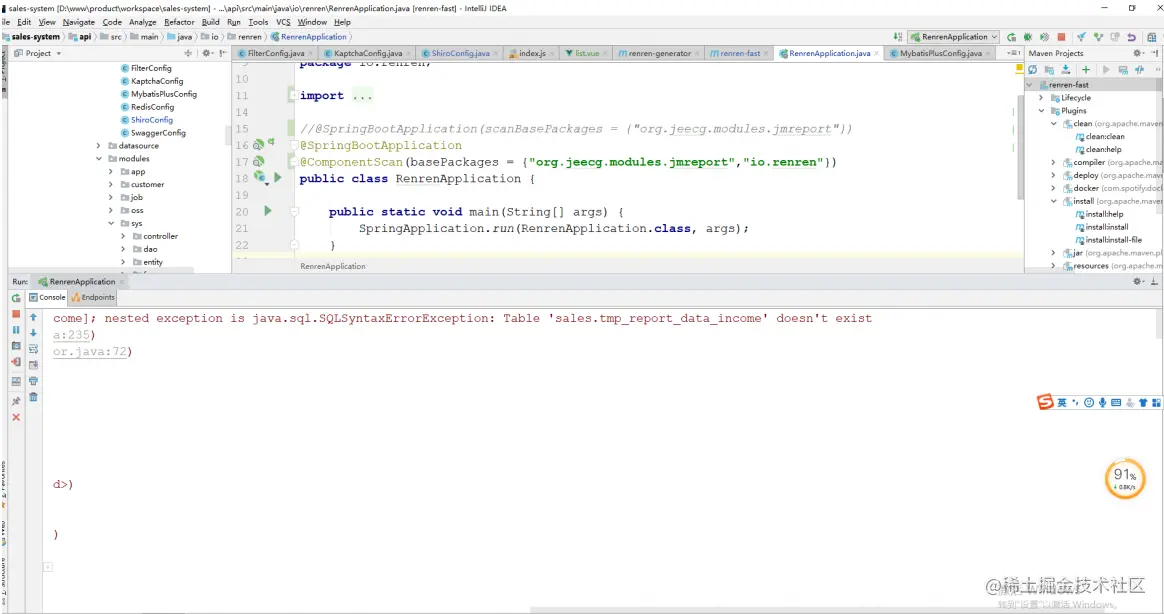Open stack trace link a:235
The height and width of the screenshot is (614, 1164).
tap(71, 335)
